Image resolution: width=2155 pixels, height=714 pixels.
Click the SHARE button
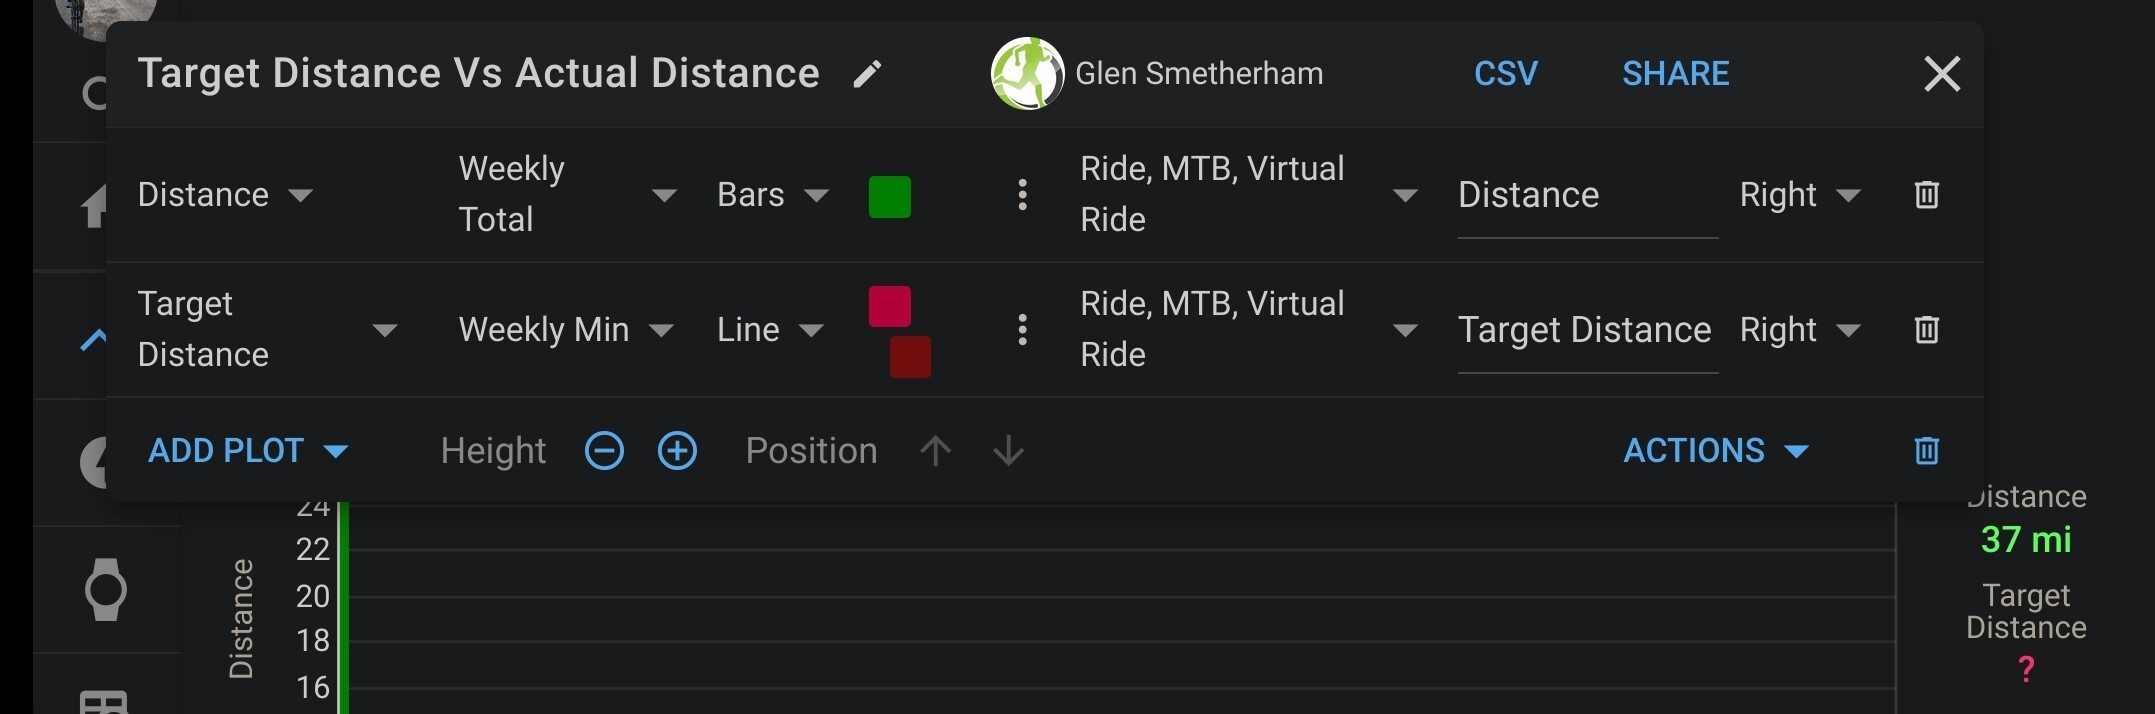[x=1676, y=74]
